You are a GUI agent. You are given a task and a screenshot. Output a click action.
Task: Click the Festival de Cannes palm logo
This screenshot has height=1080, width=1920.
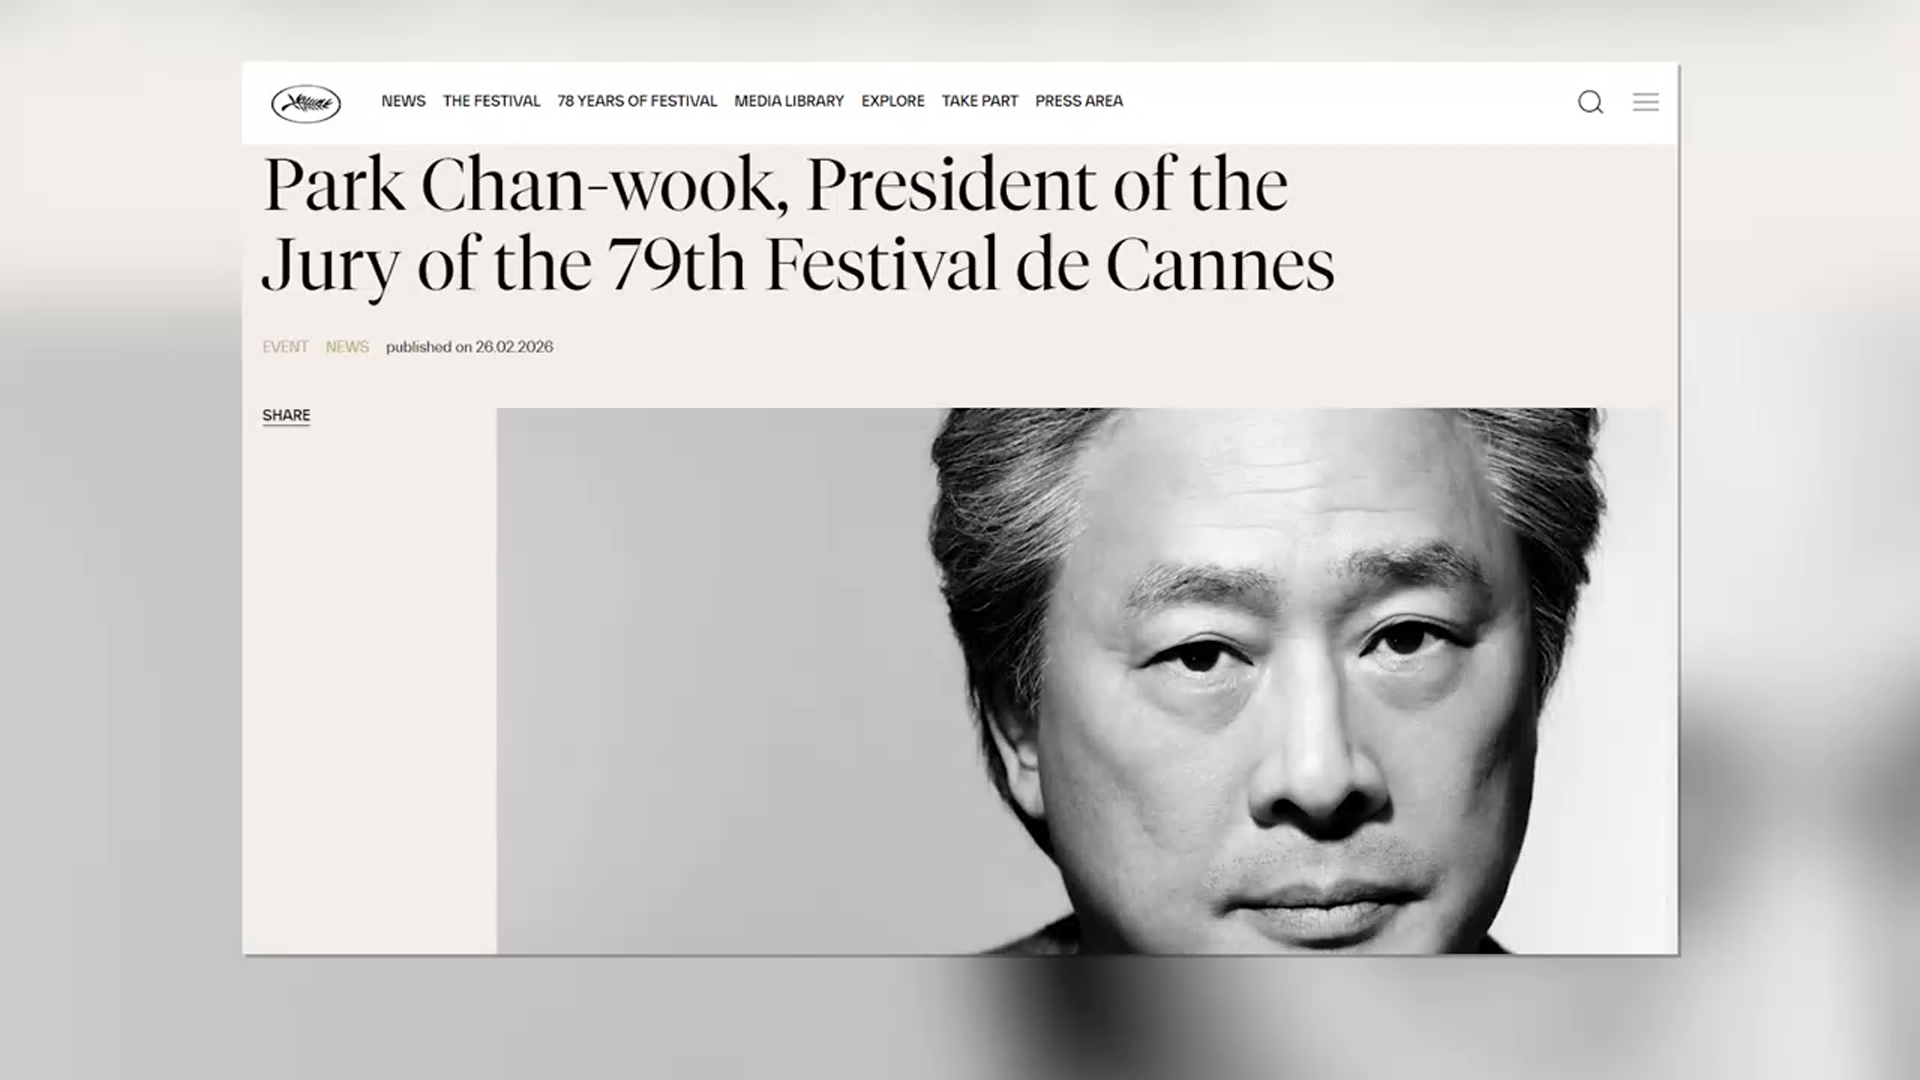[x=306, y=103]
